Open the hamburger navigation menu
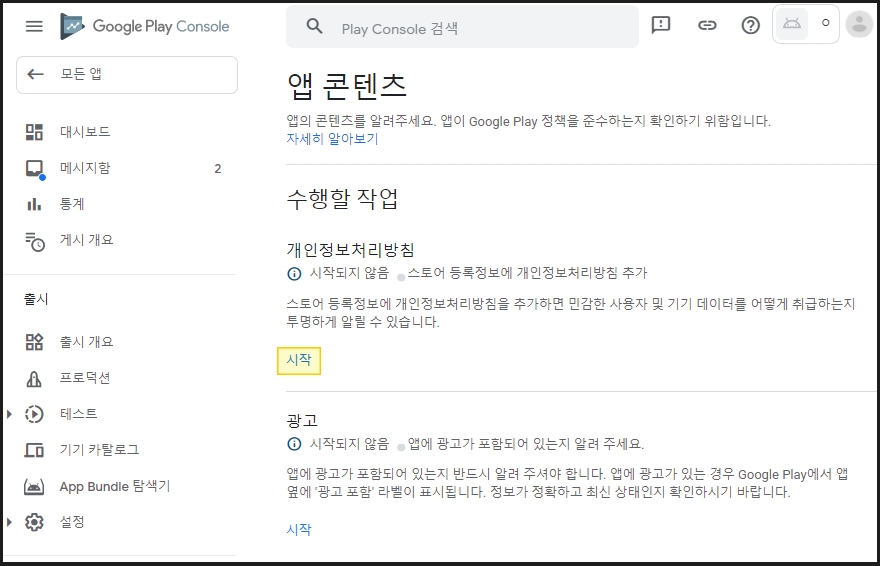This screenshot has height=566, width=880. pyautogui.click(x=34, y=26)
